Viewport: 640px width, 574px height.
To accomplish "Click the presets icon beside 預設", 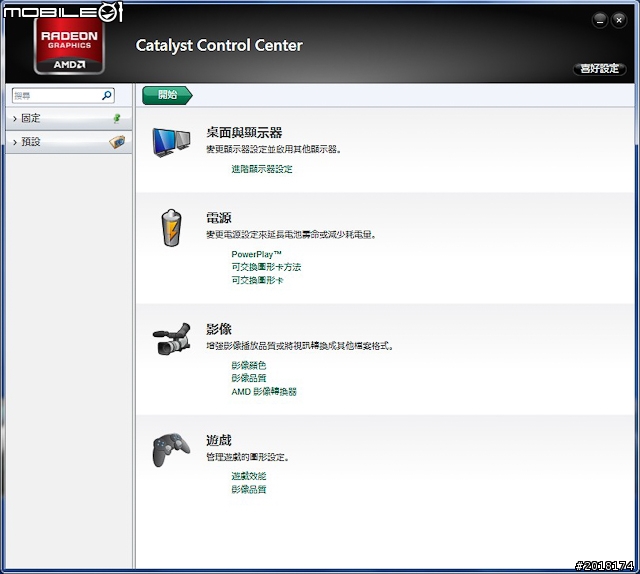I will [x=117, y=142].
